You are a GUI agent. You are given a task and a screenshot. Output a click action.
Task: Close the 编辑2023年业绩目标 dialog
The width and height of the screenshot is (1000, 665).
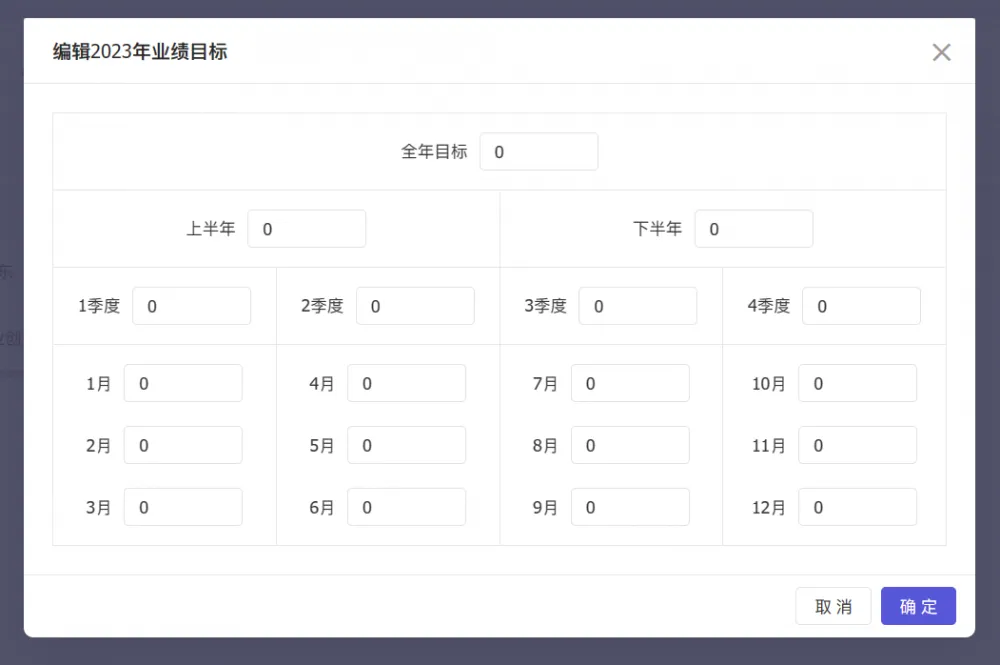(x=941, y=52)
